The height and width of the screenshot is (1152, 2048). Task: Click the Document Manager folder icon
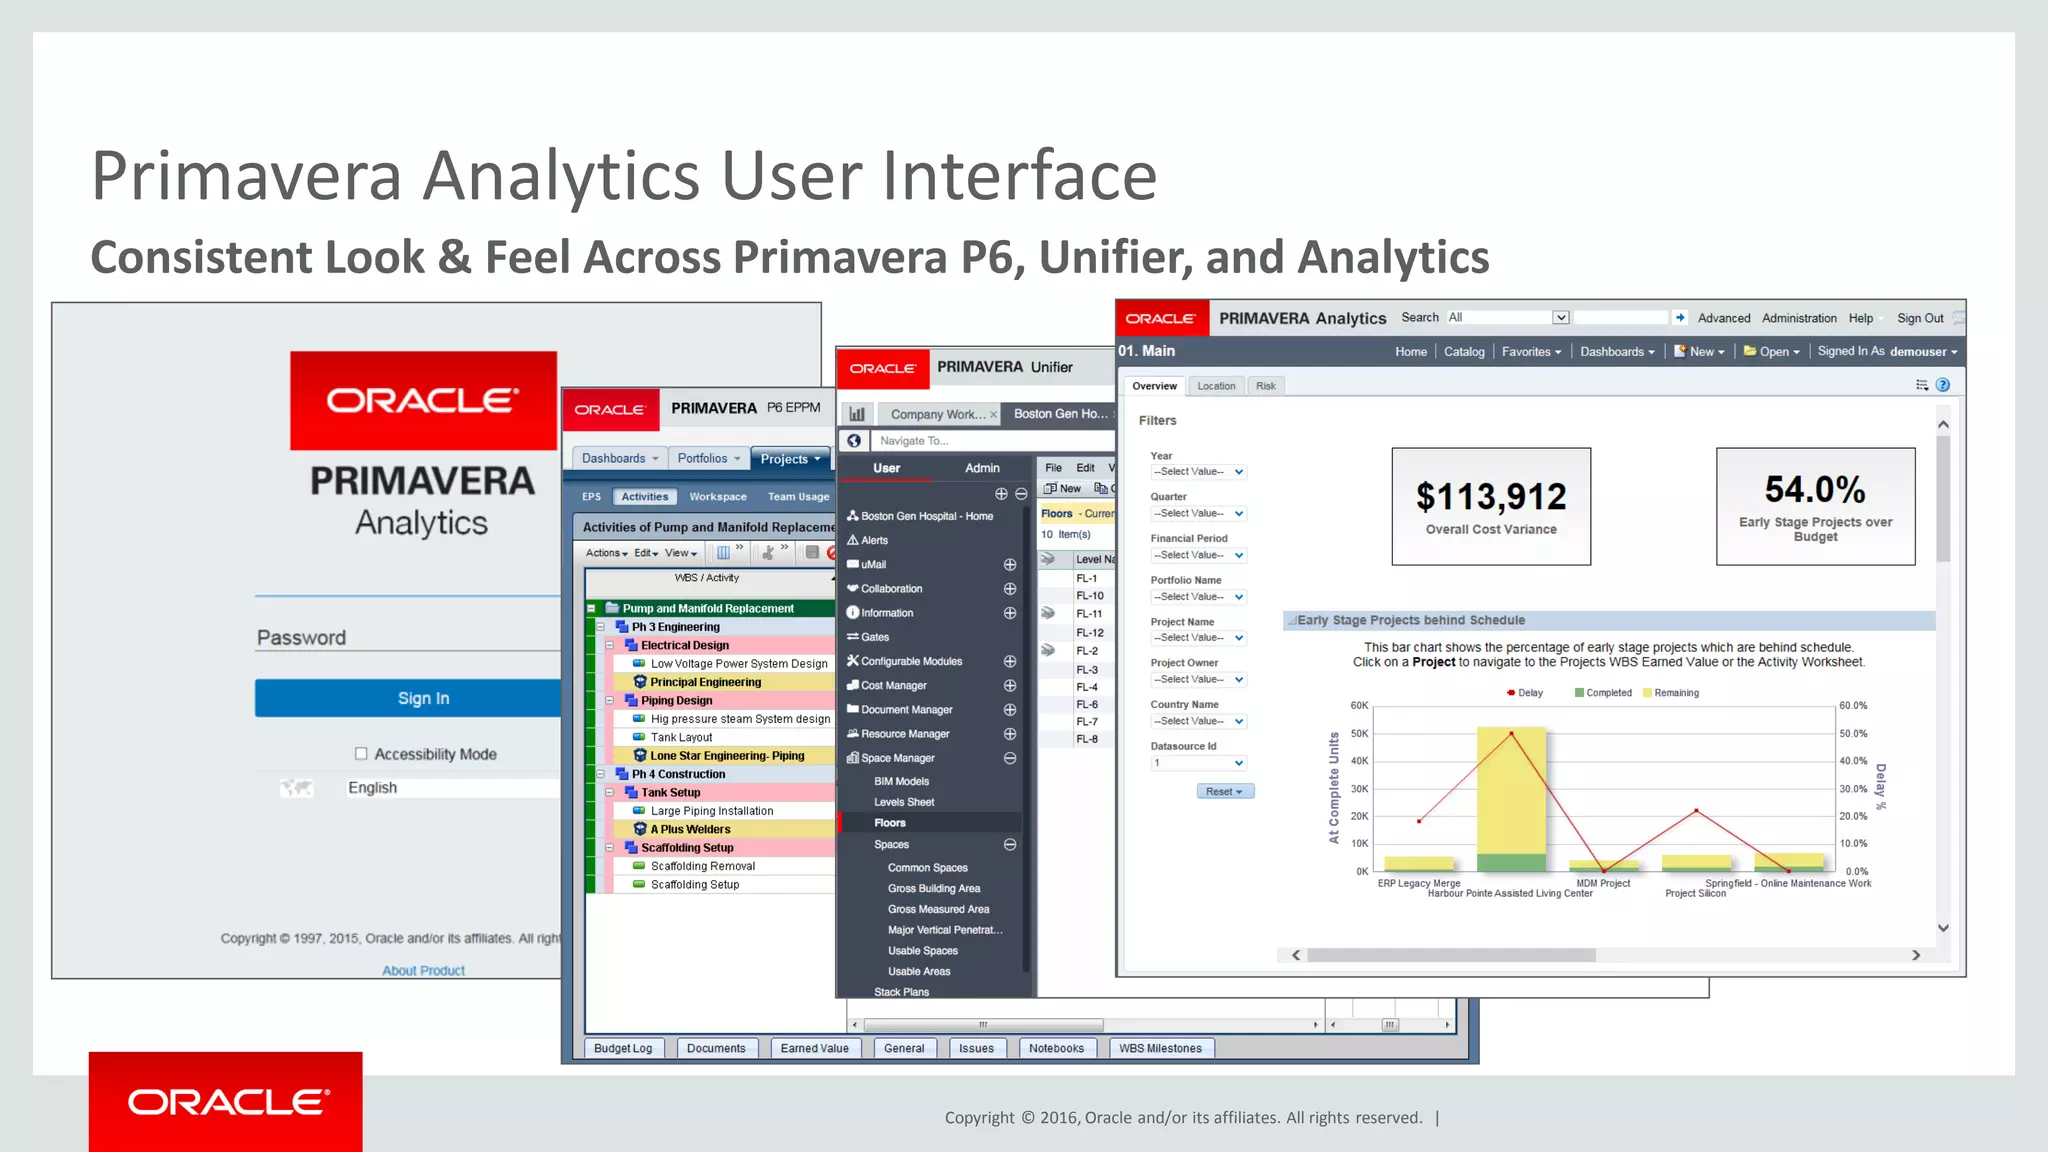(x=853, y=709)
